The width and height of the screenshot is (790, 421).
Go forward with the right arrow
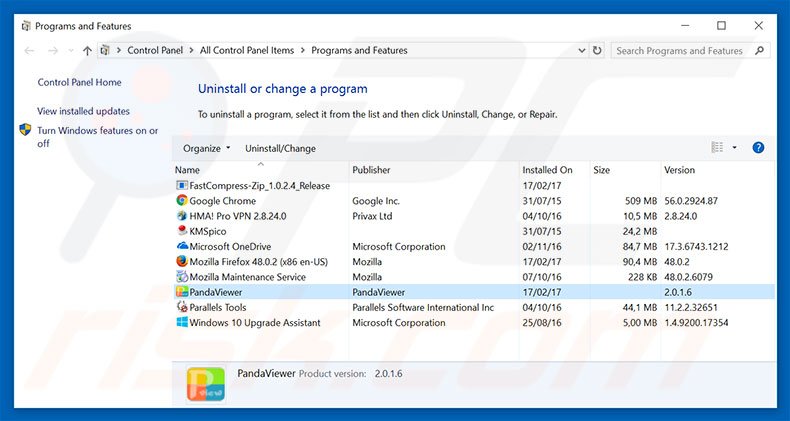[52, 50]
